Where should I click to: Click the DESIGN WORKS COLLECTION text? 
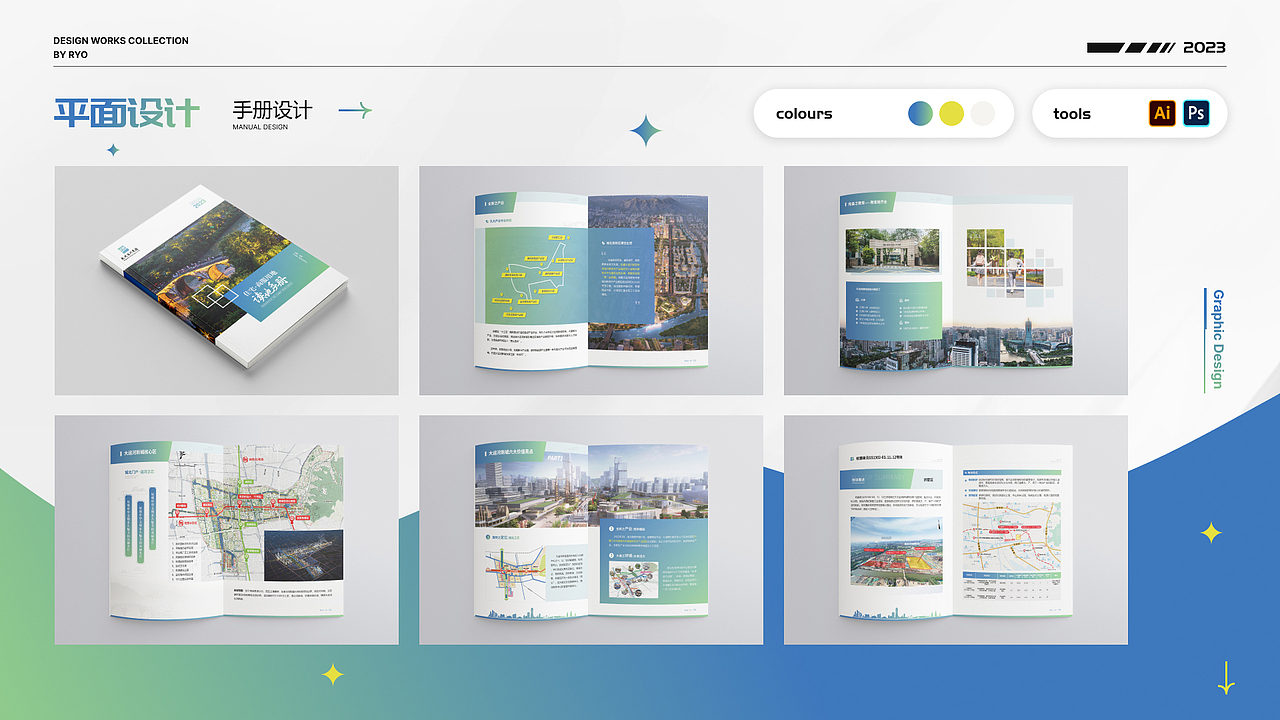pyautogui.click(x=121, y=41)
